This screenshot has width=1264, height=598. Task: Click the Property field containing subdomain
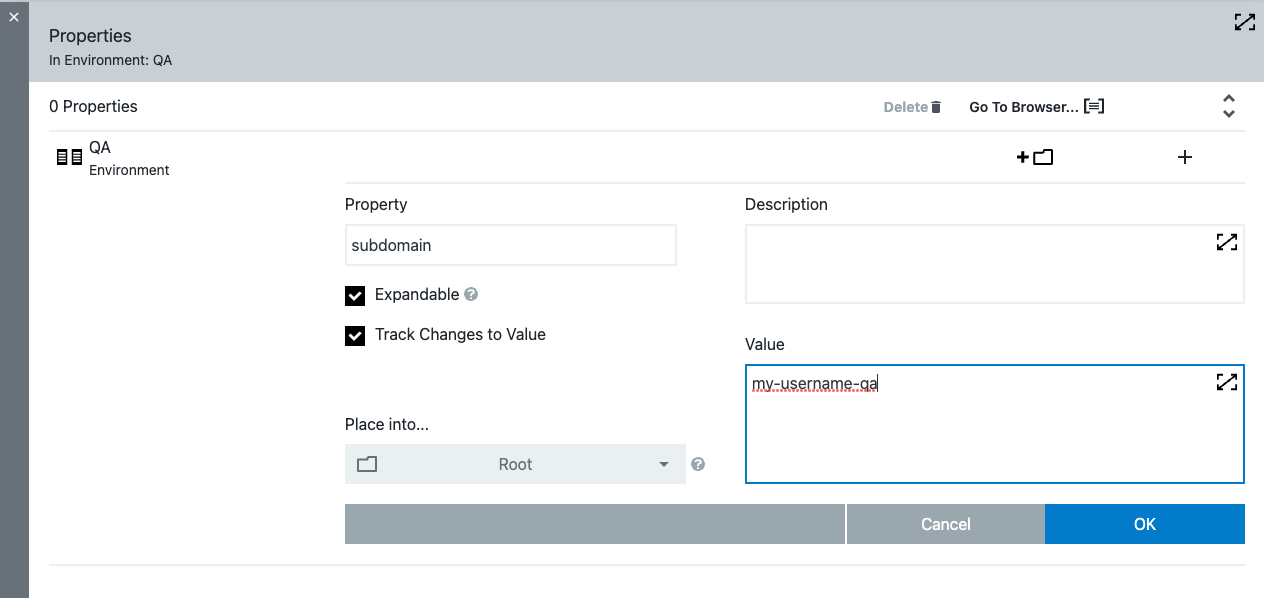pyautogui.click(x=510, y=245)
